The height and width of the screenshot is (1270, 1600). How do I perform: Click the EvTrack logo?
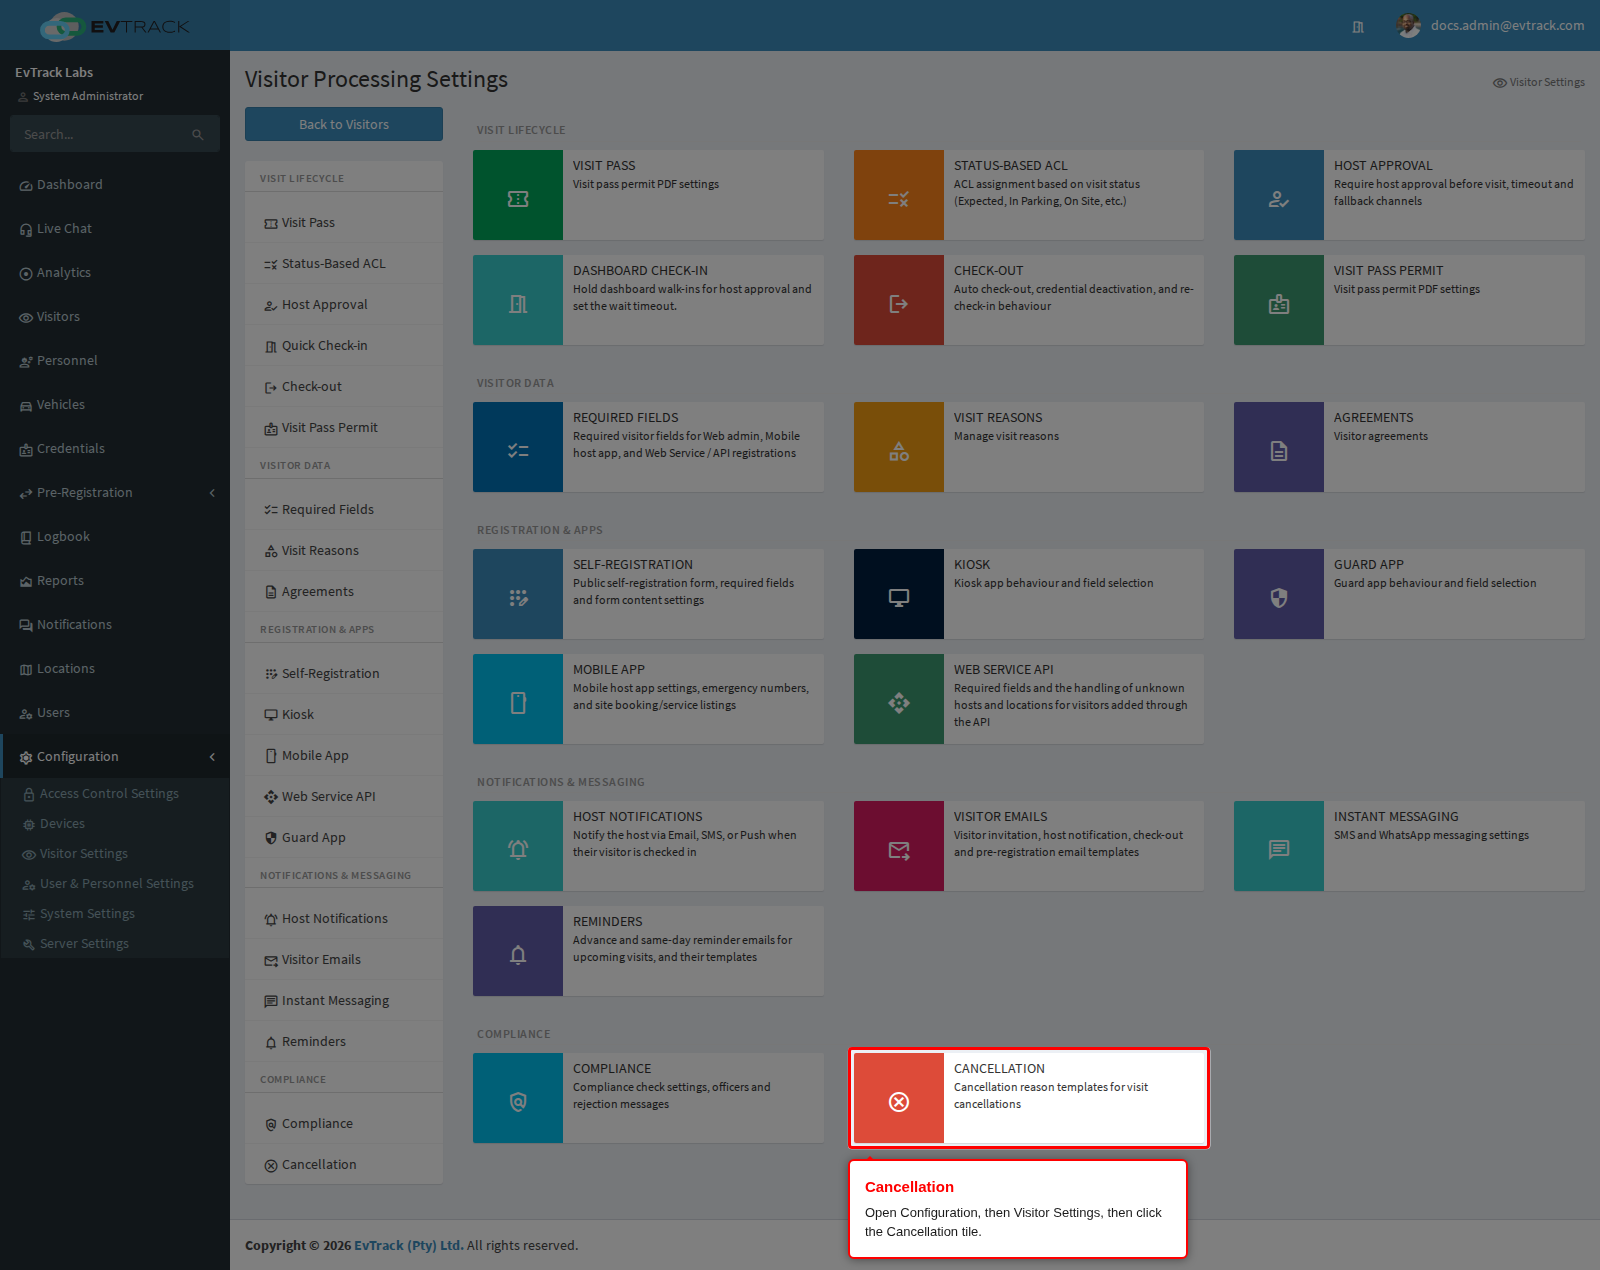click(115, 26)
